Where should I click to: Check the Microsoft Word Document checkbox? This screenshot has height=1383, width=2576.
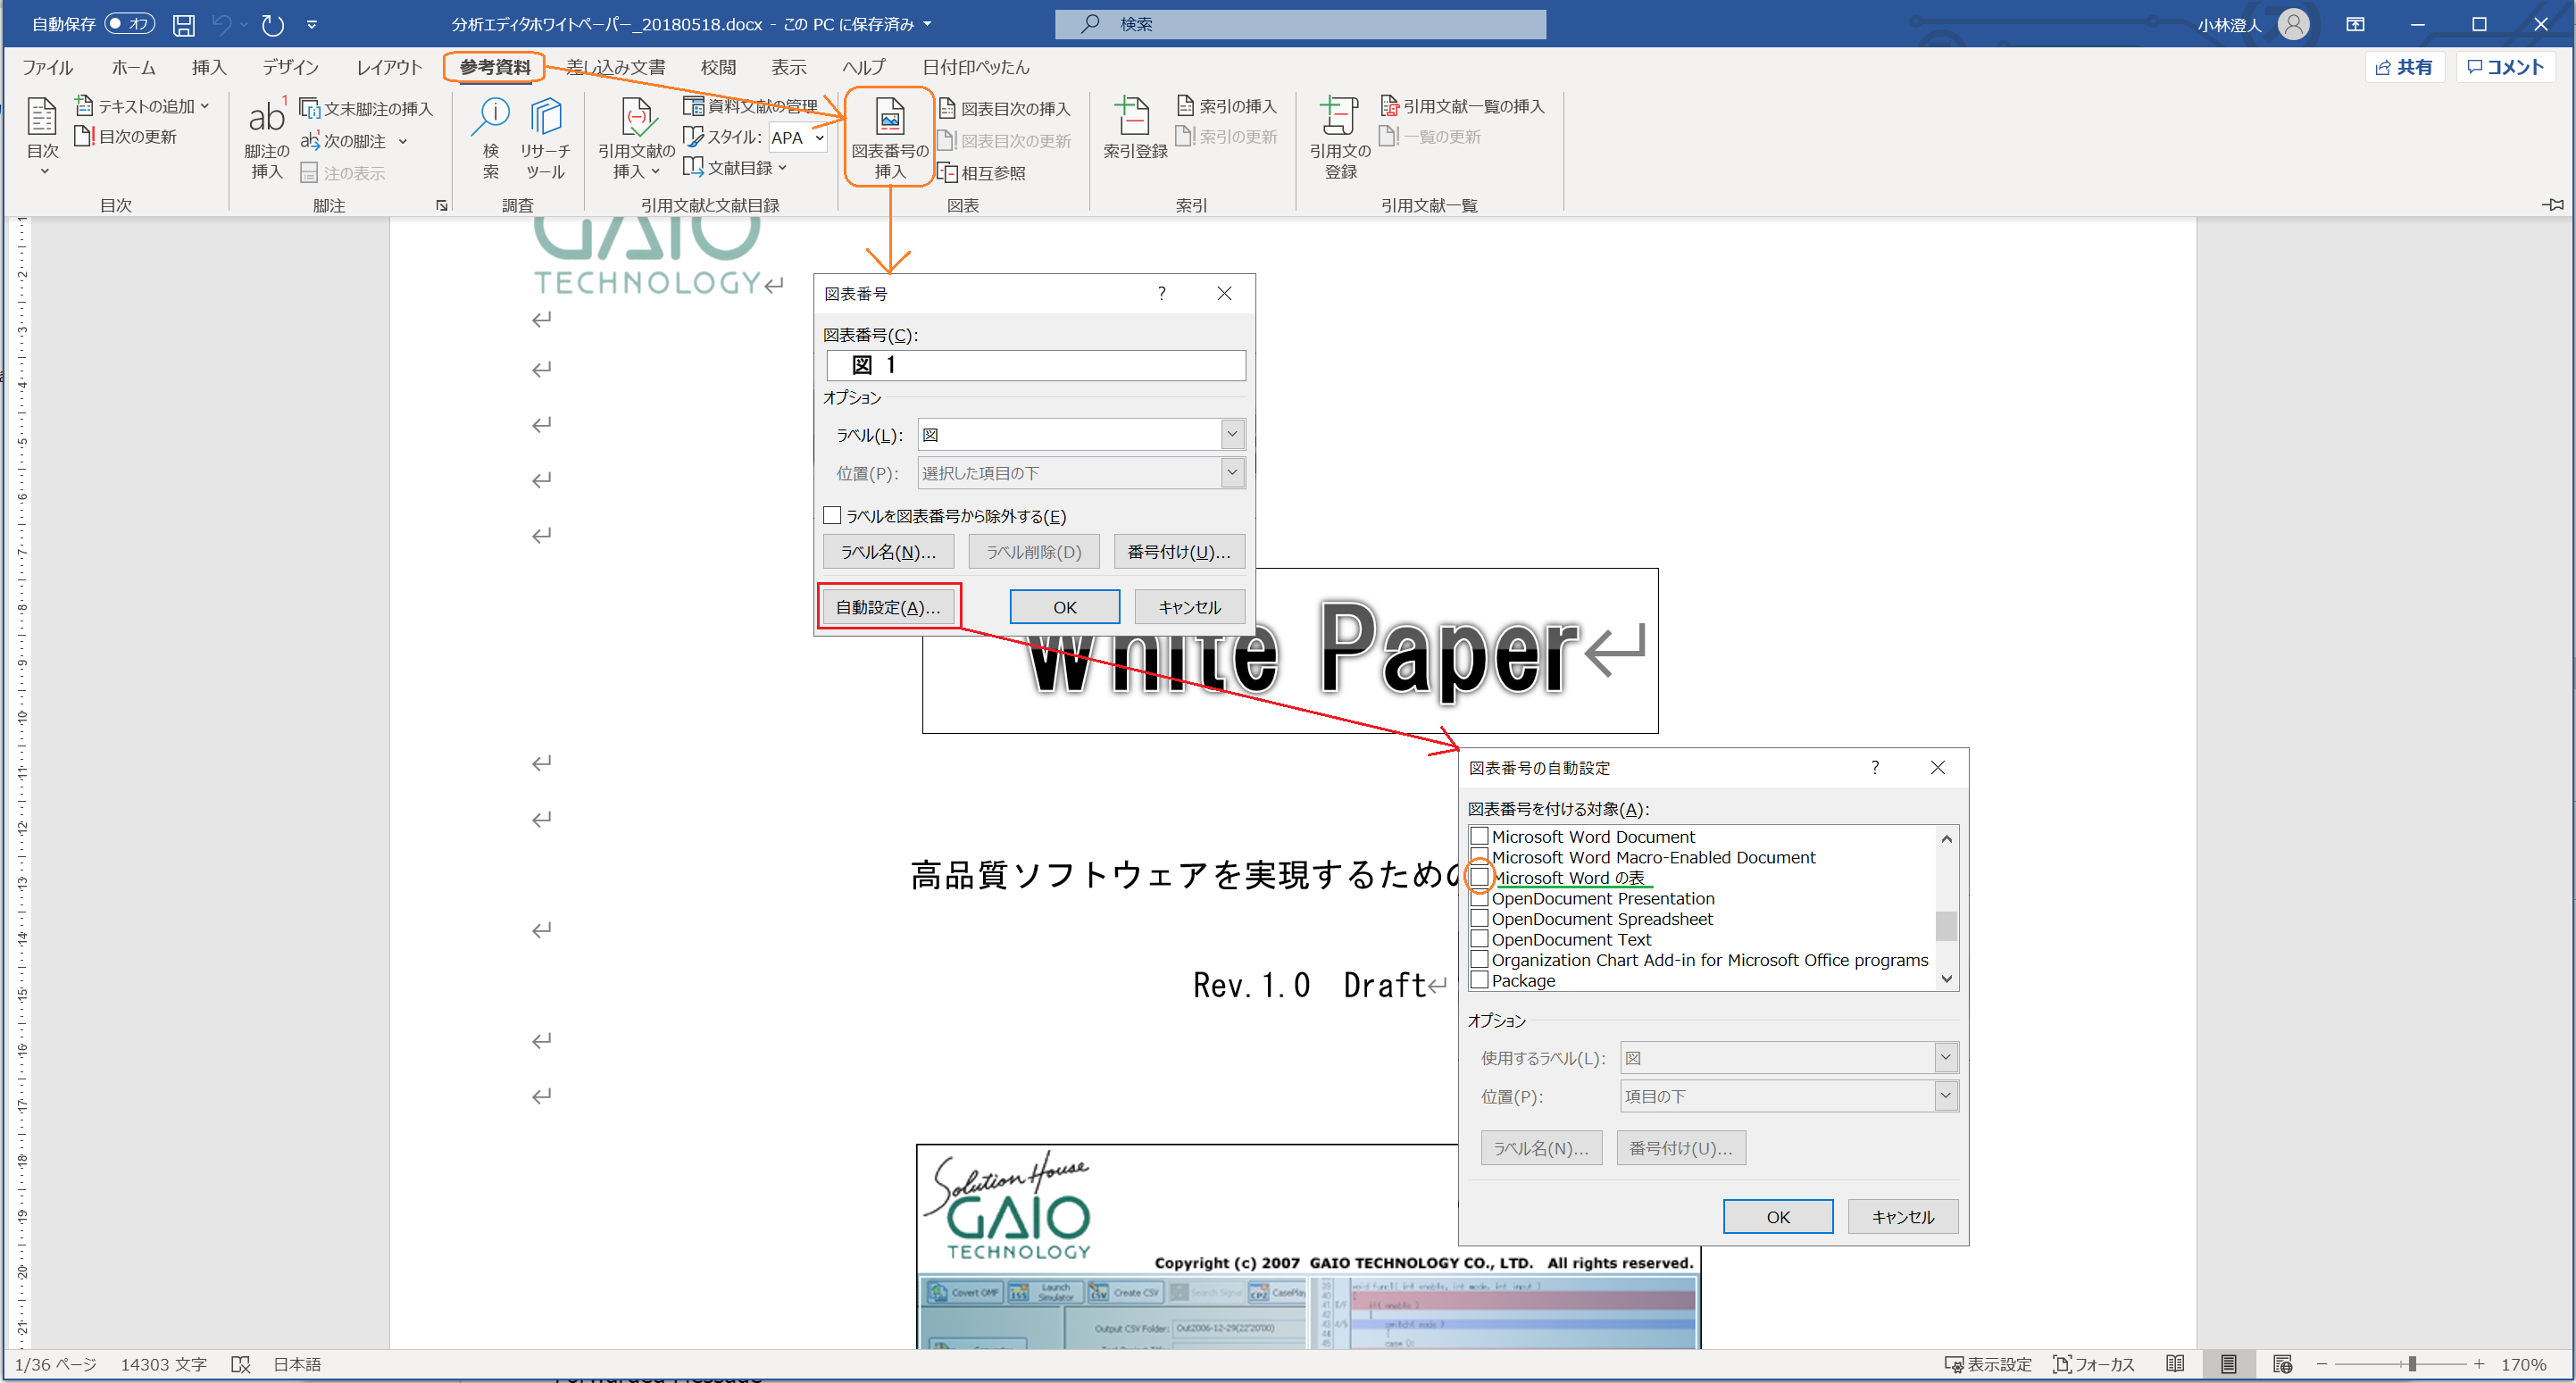(x=1479, y=836)
